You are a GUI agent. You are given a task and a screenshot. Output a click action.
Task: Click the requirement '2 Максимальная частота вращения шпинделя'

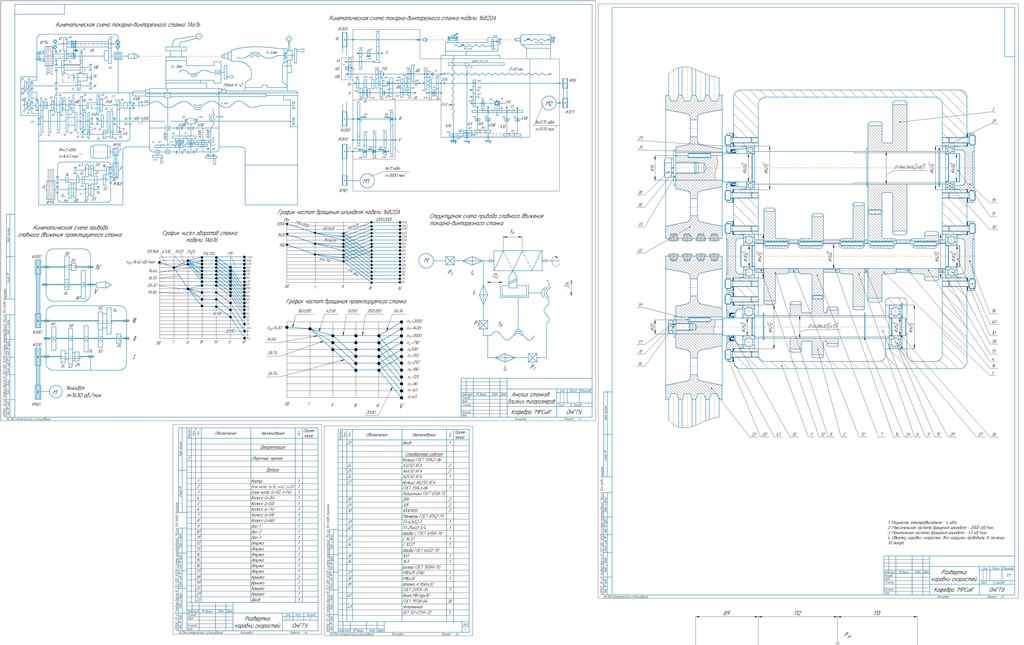pos(940,527)
